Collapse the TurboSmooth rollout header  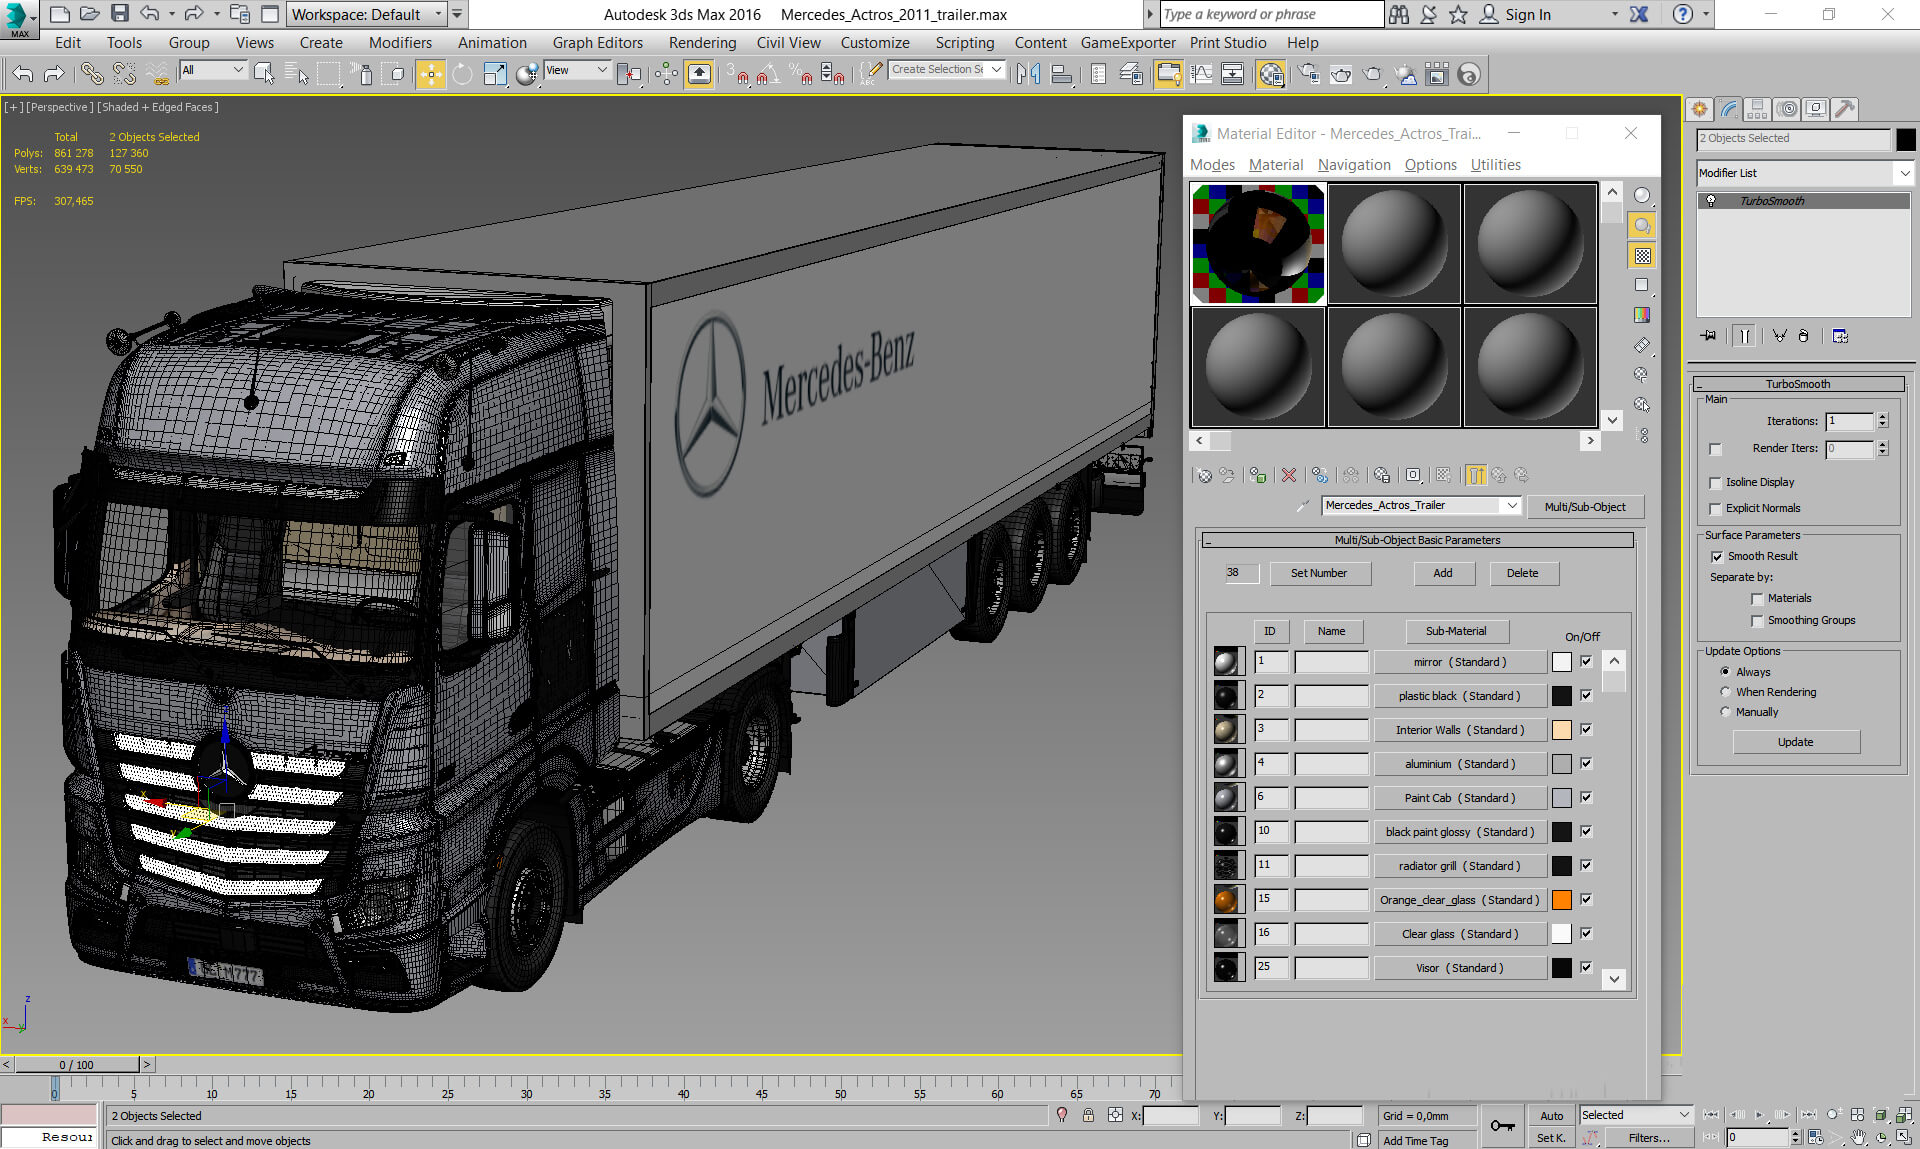1797,384
